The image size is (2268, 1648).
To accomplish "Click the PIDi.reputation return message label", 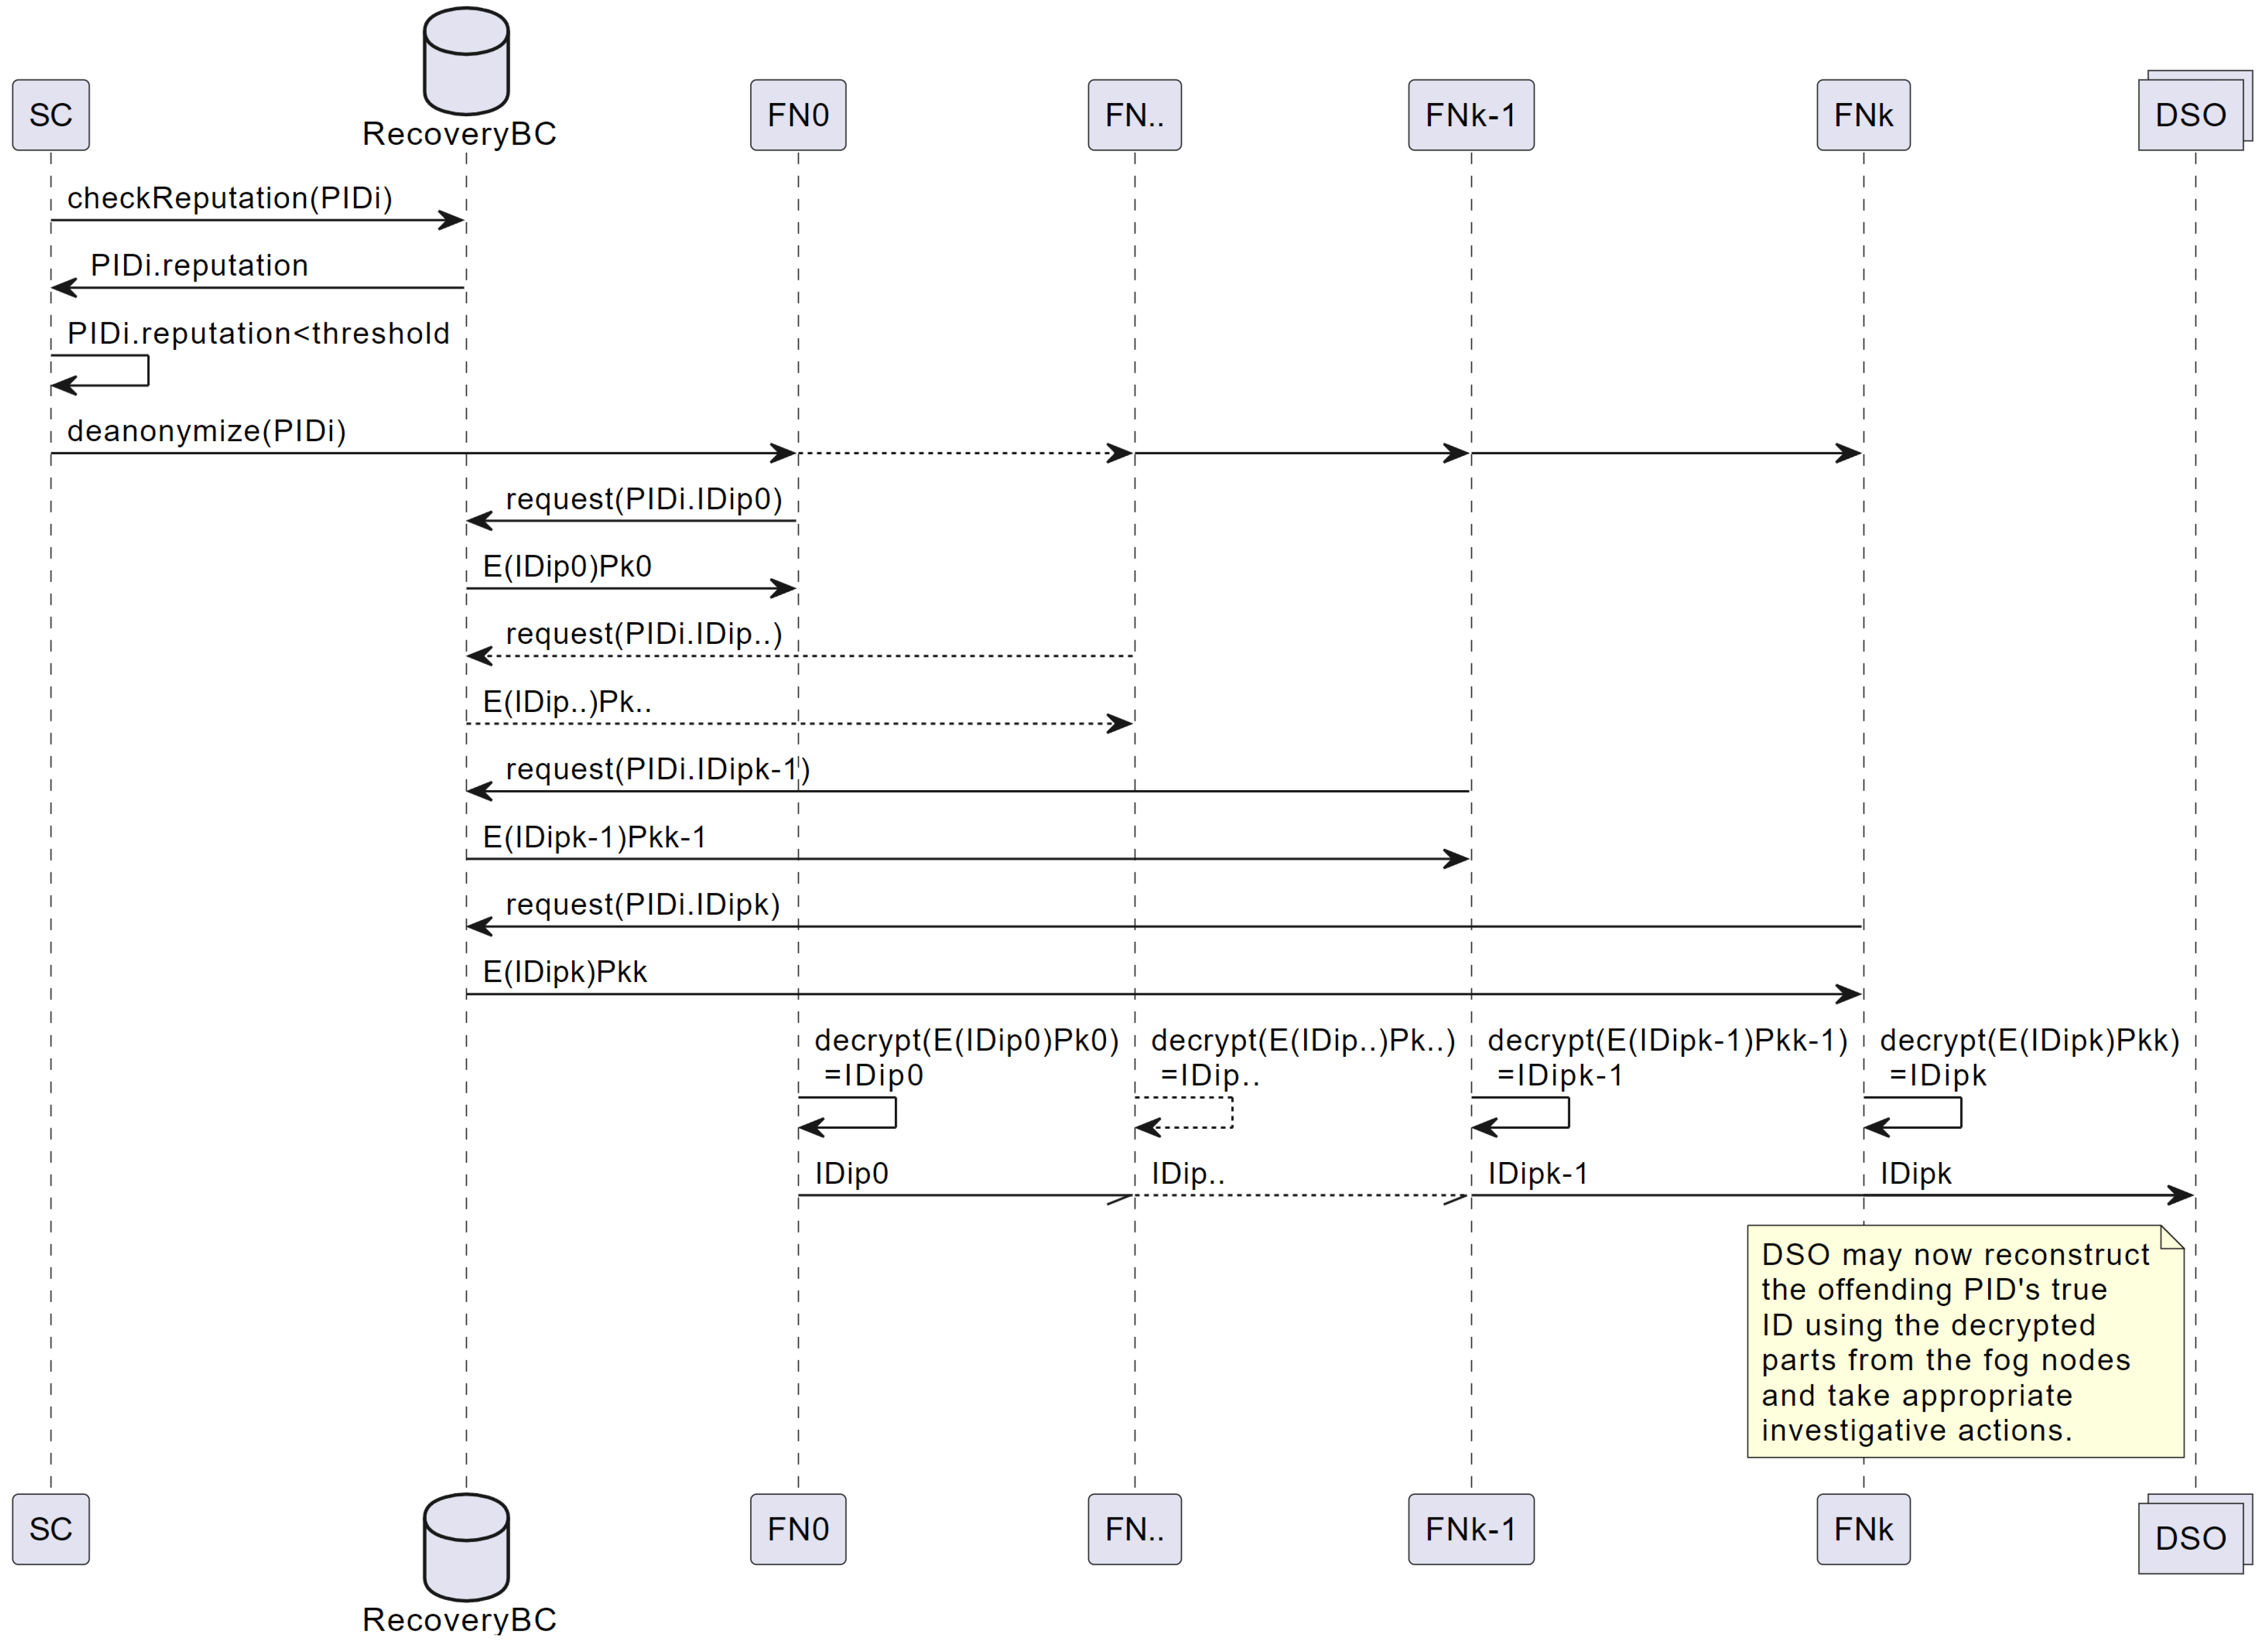I will pos(199,265).
